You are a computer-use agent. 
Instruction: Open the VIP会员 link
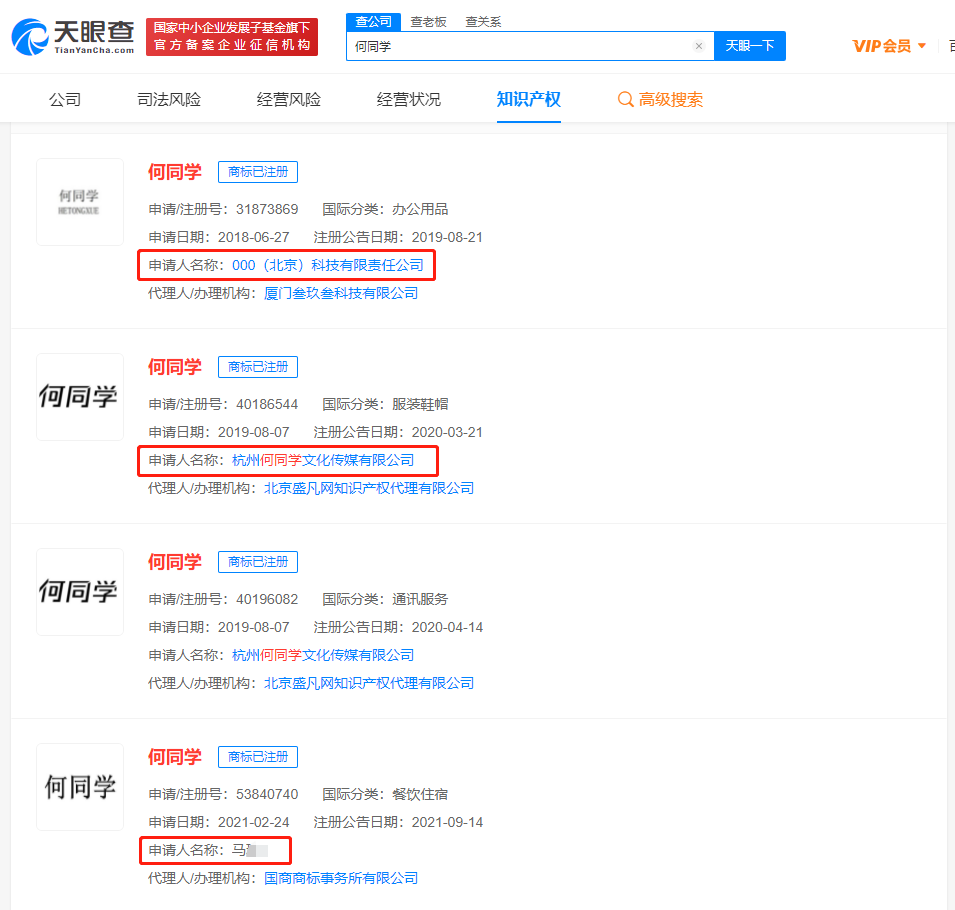881,46
